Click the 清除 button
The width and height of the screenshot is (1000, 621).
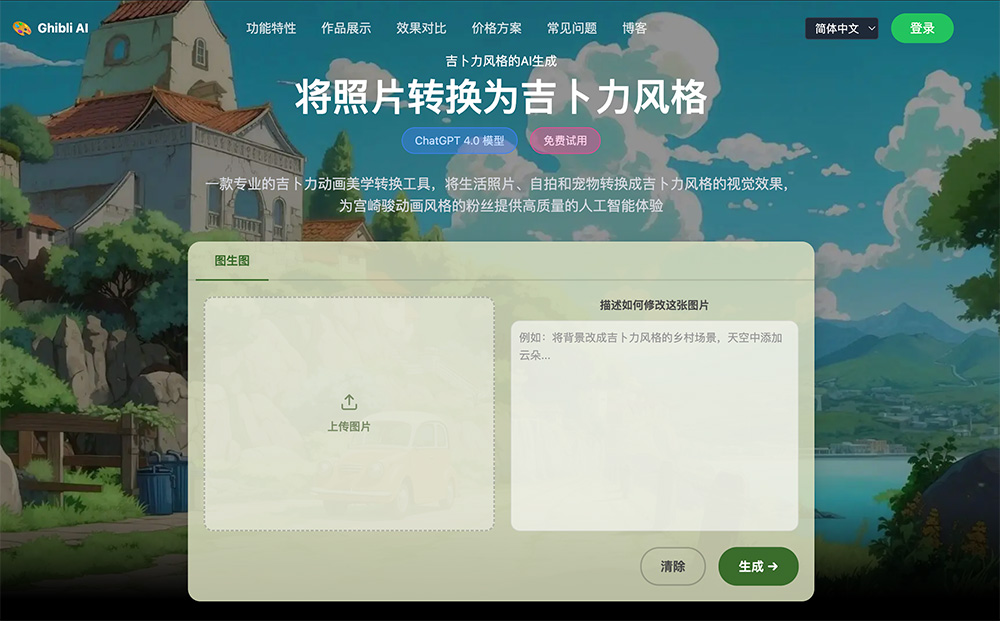(x=673, y=566)
